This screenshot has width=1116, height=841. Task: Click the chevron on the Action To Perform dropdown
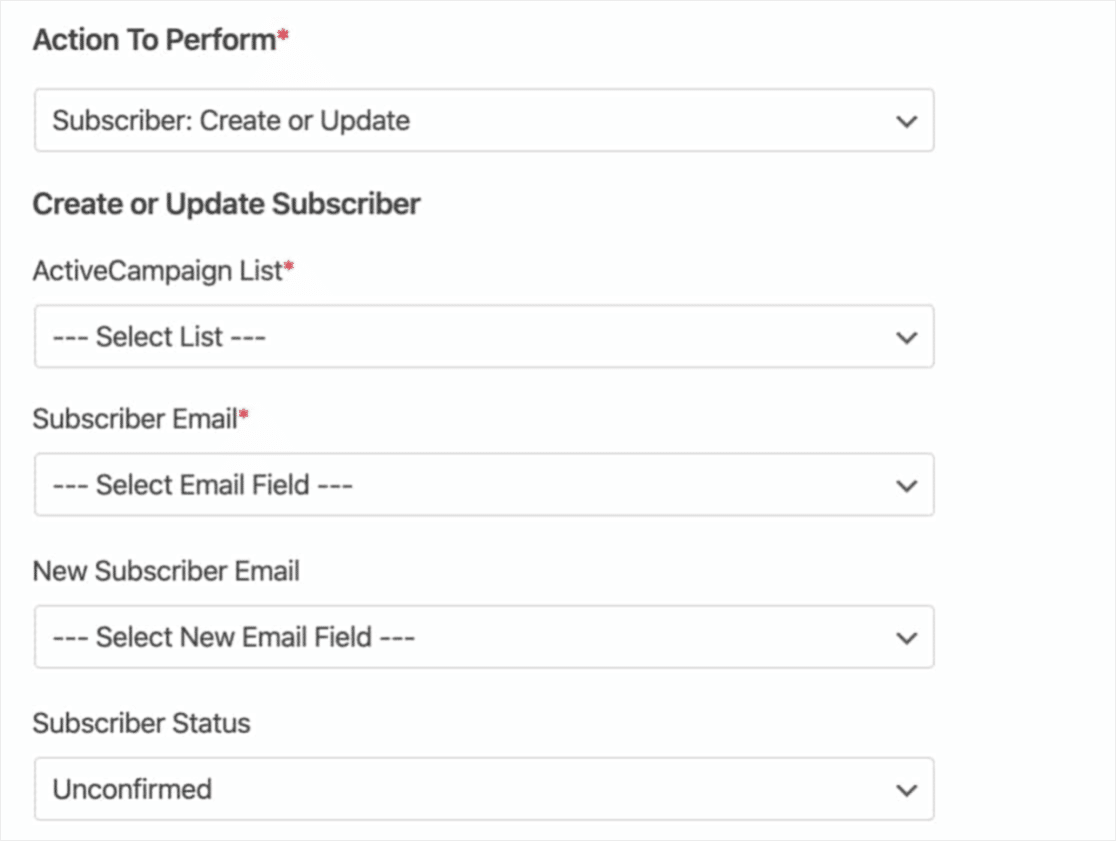[906, 120]
